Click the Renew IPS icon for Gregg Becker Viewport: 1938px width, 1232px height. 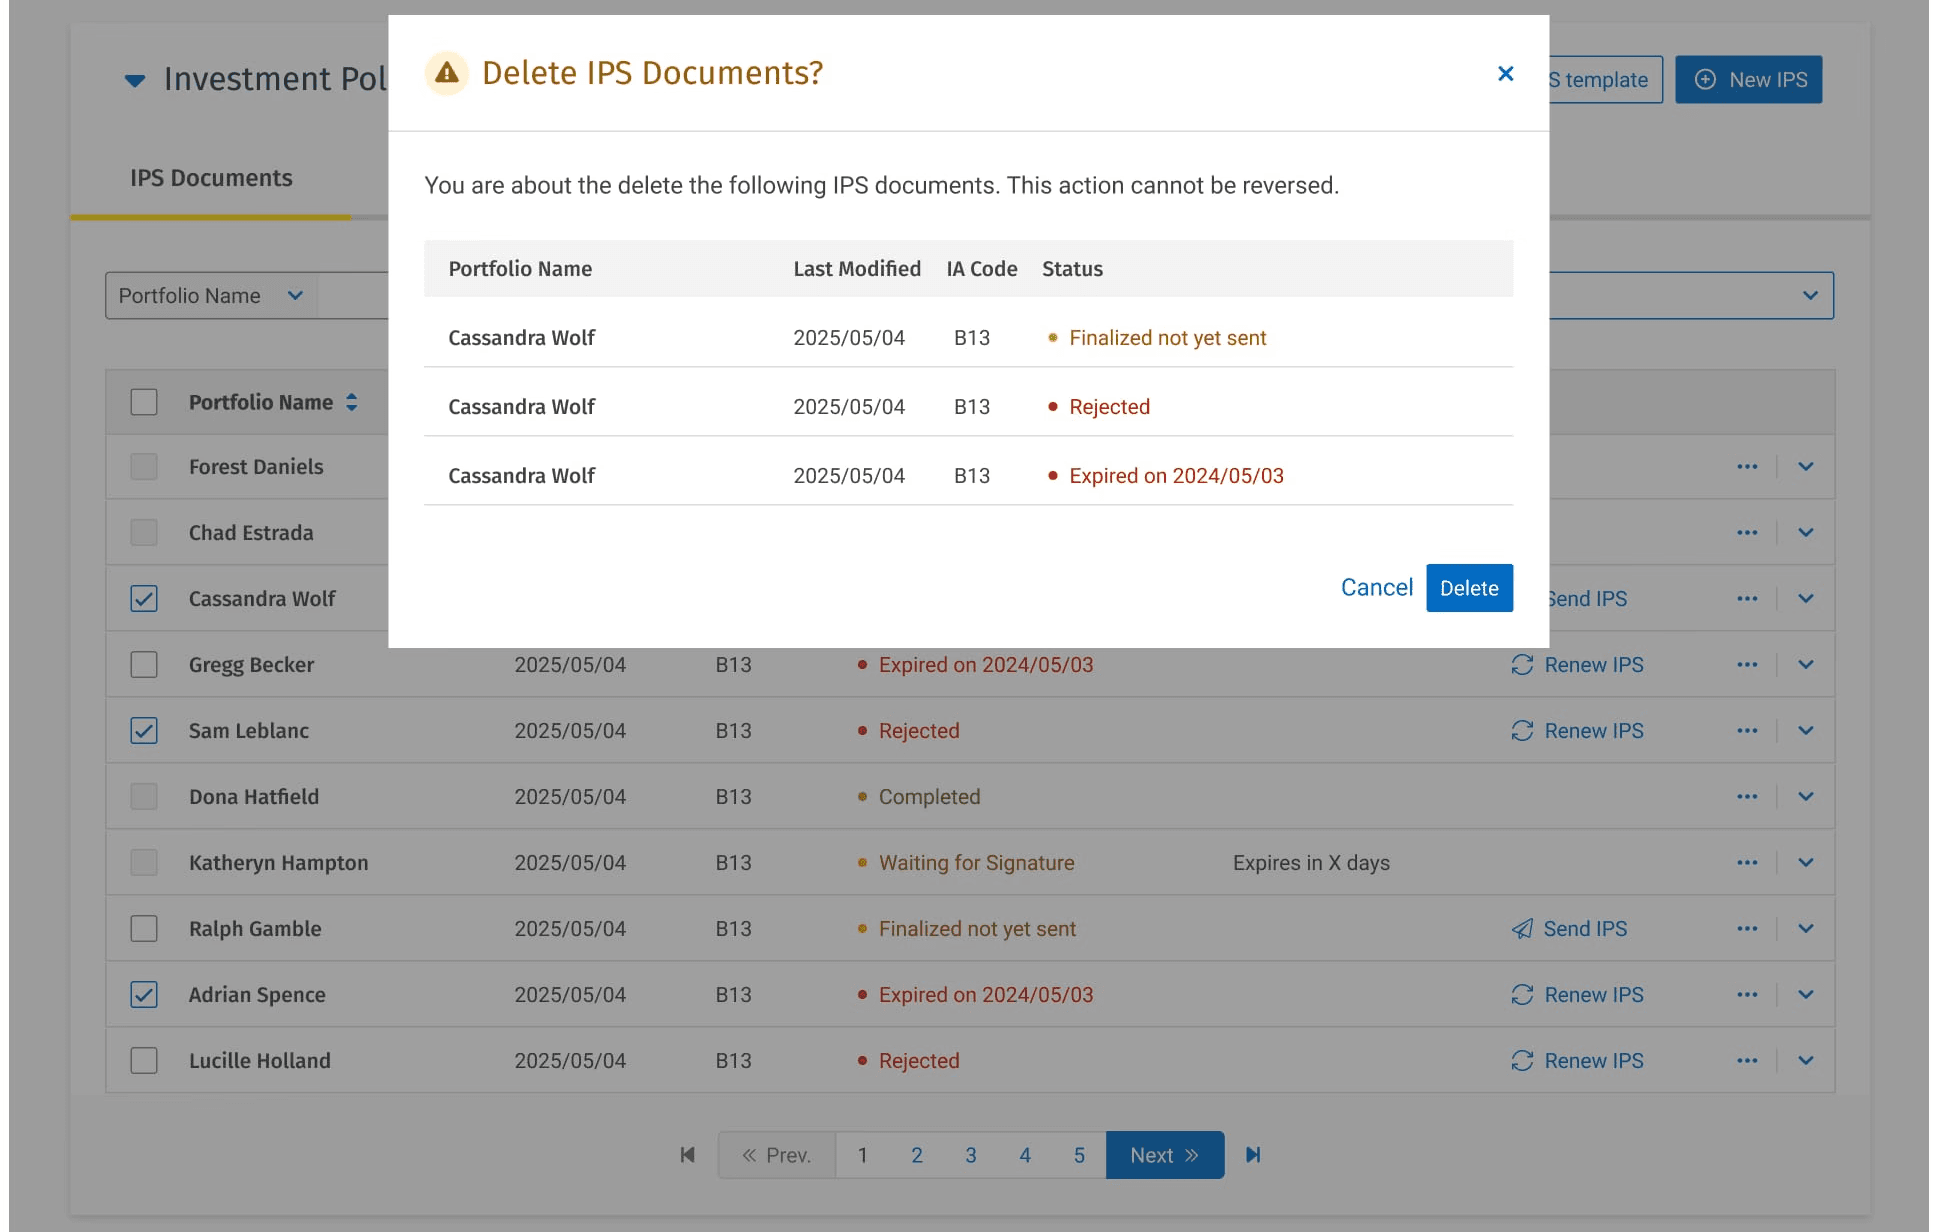pyautogui.click(x=1522, y=665)
